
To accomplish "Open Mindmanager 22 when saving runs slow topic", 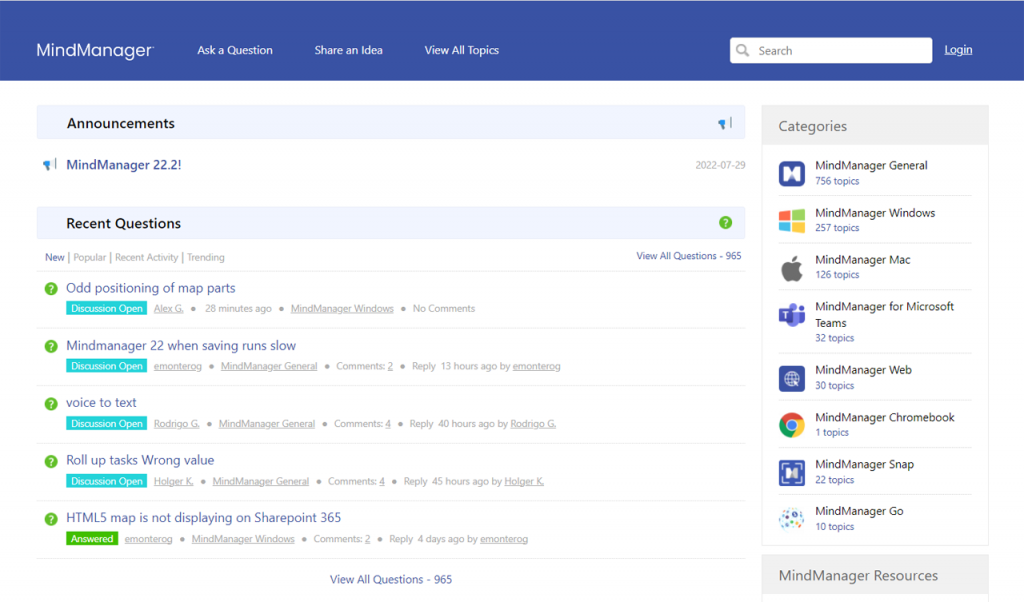I will pos(181,345).
